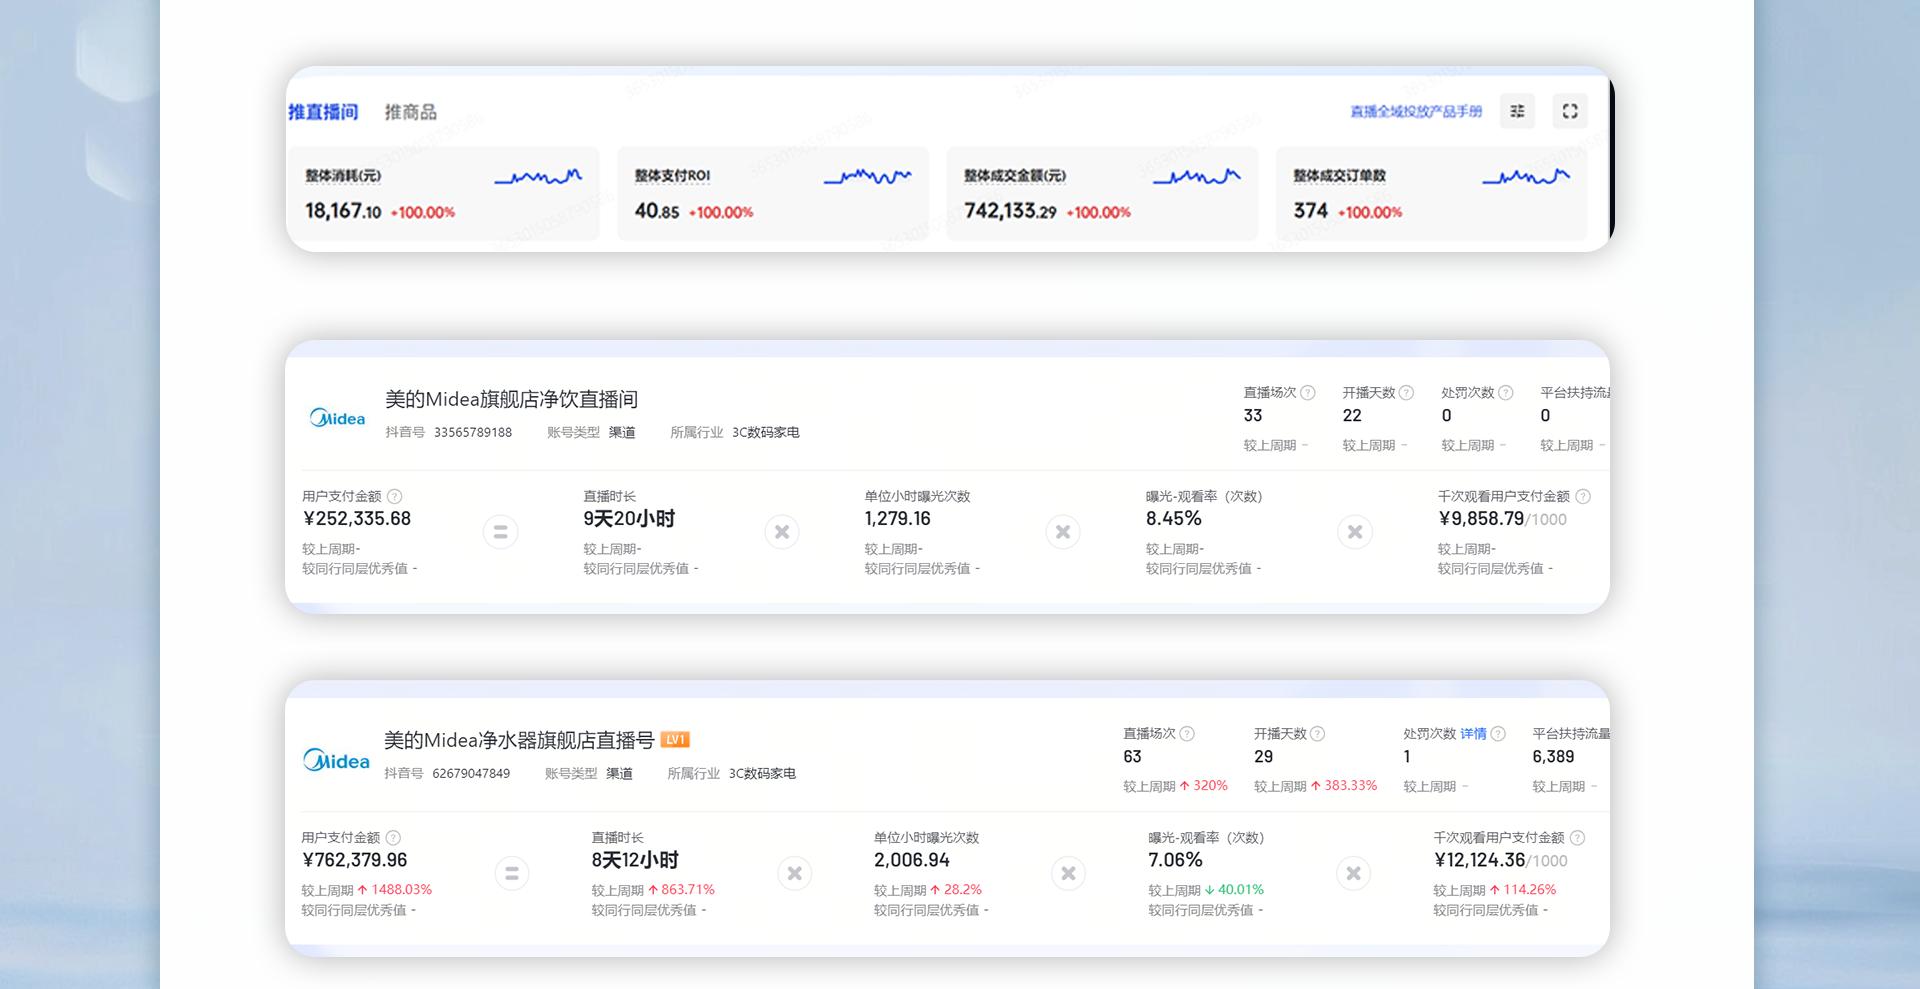The width and height of the screenshot is (1920, 989).
Task: Open the 美的Midea净水器旗舰店直播号 title
Action: coord(519,740)
